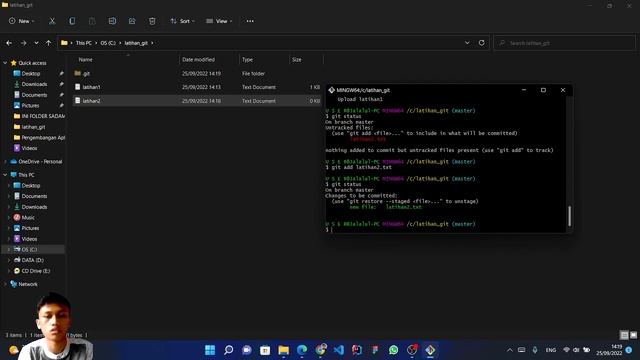Open the New dropdown menu
Screen dimensions: 640x360
(x=22, y=21)
